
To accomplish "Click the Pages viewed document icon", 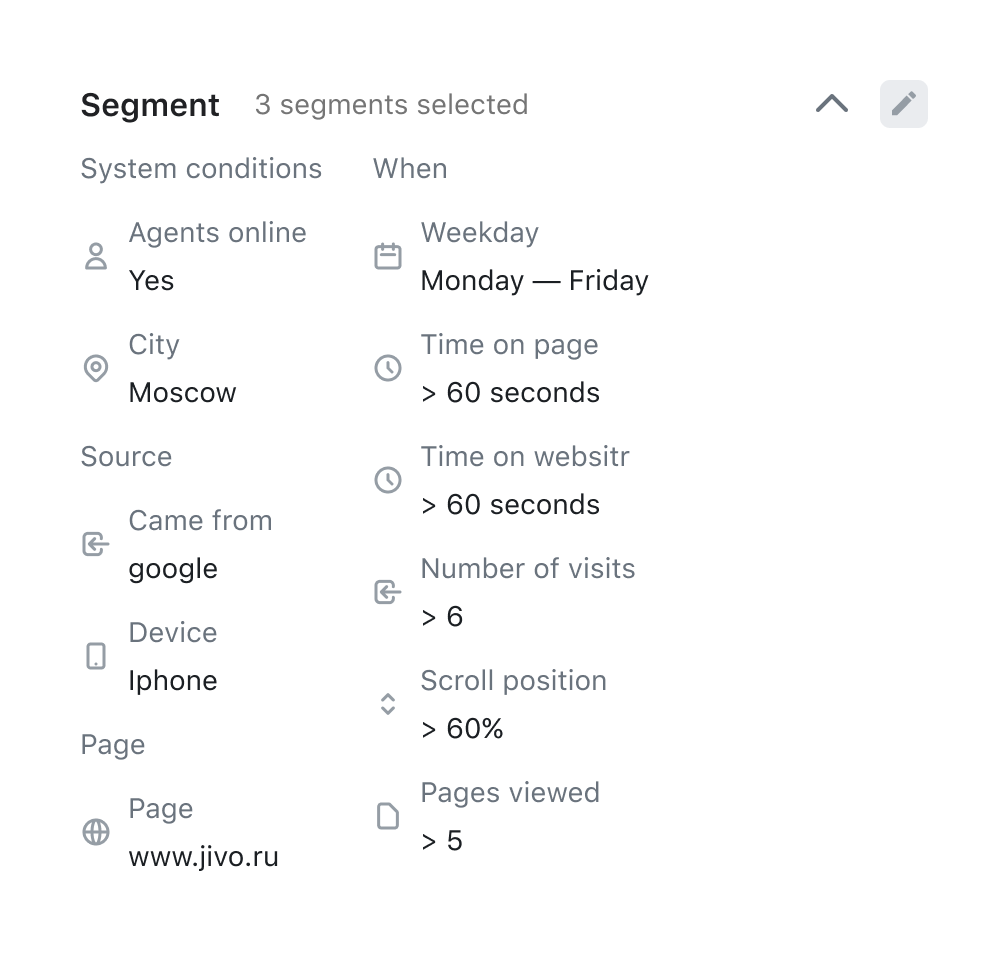I will [x=388, y=817].
